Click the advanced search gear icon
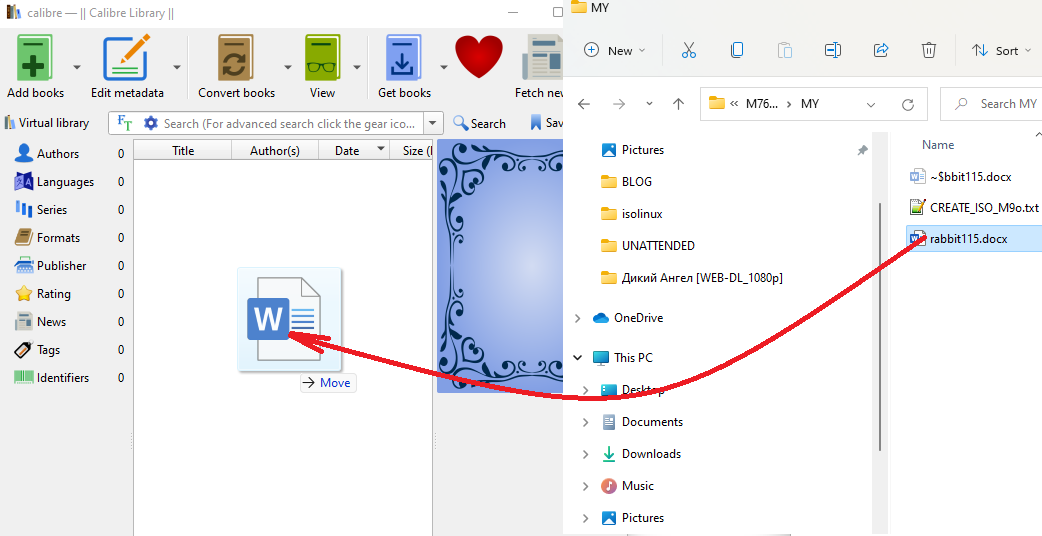The image size is (1042, 536). 151,123
